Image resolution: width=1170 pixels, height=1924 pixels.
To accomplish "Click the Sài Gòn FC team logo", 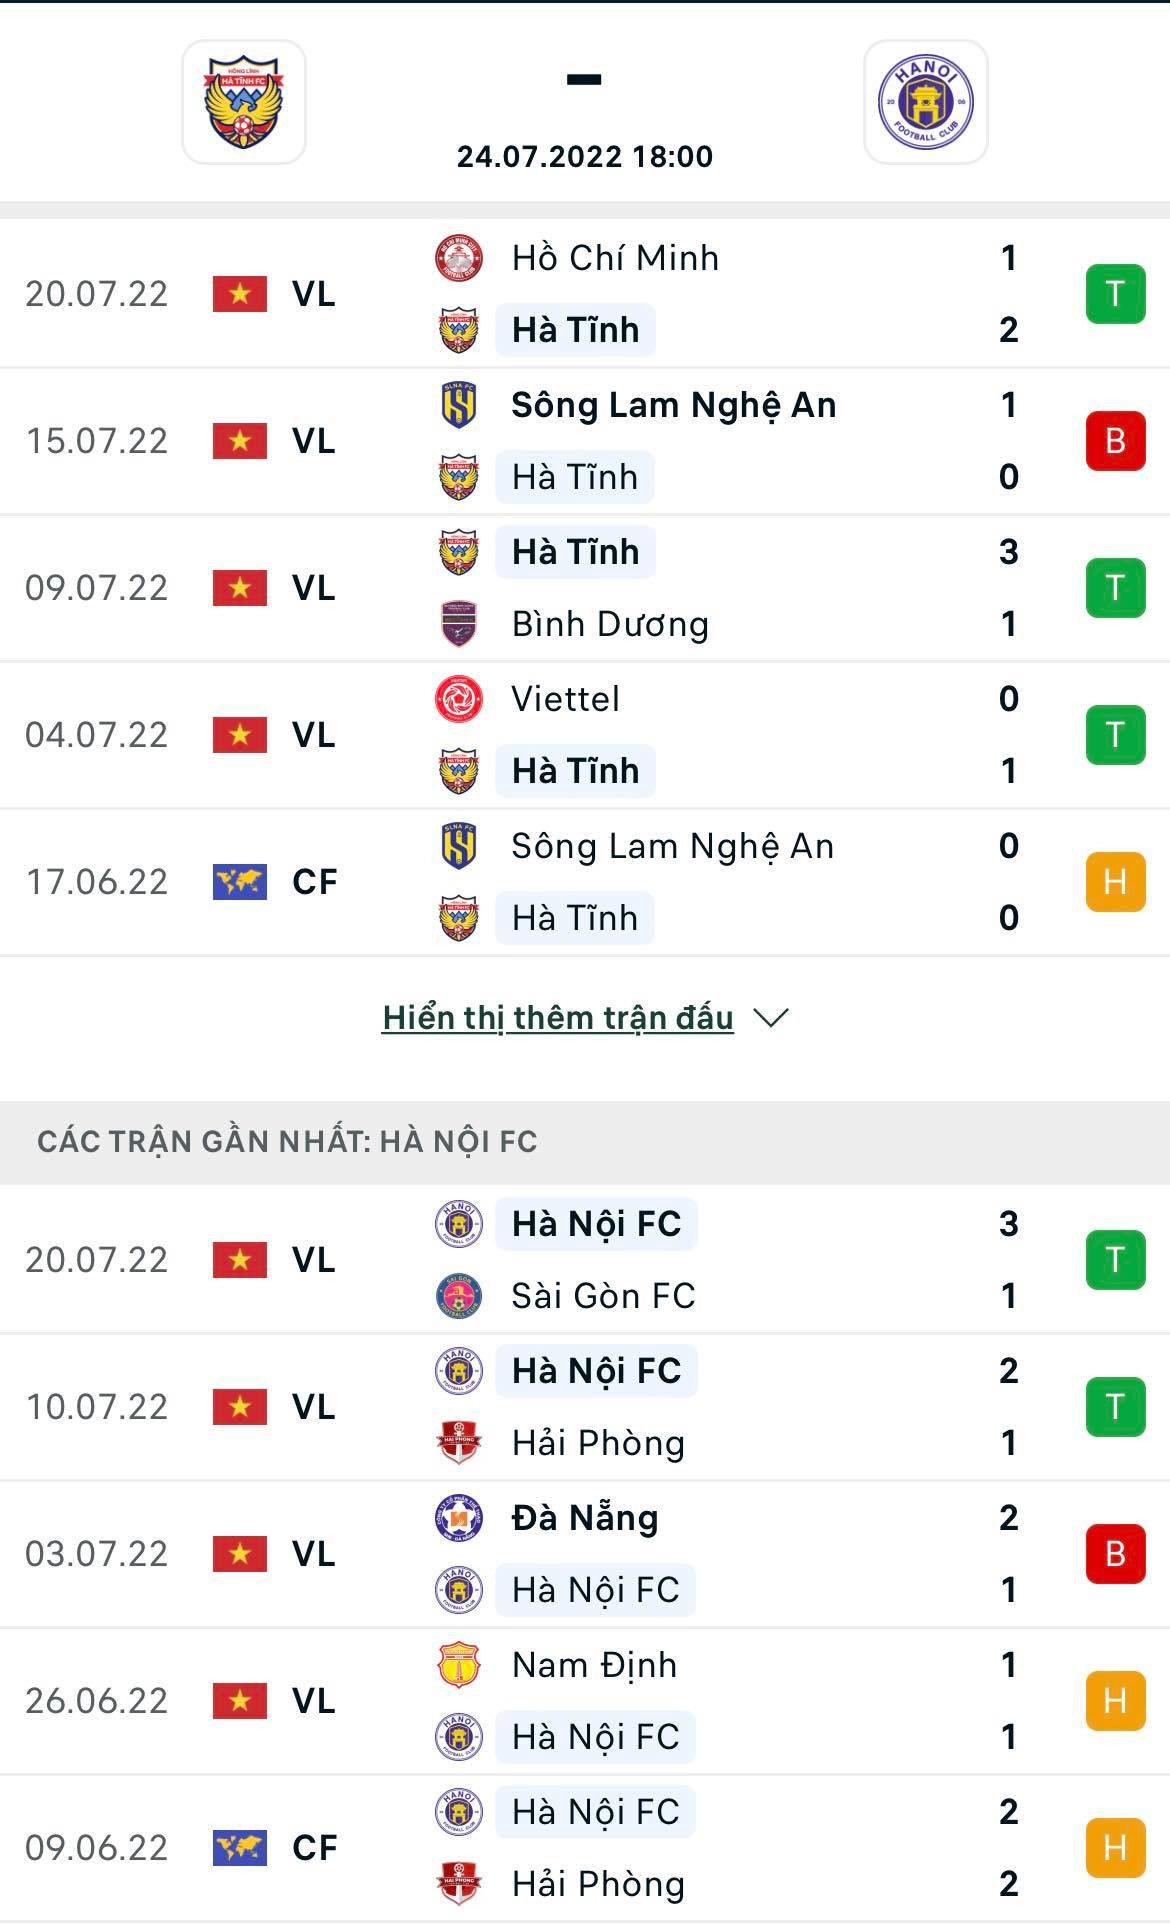I will [x=459, y=1296].
